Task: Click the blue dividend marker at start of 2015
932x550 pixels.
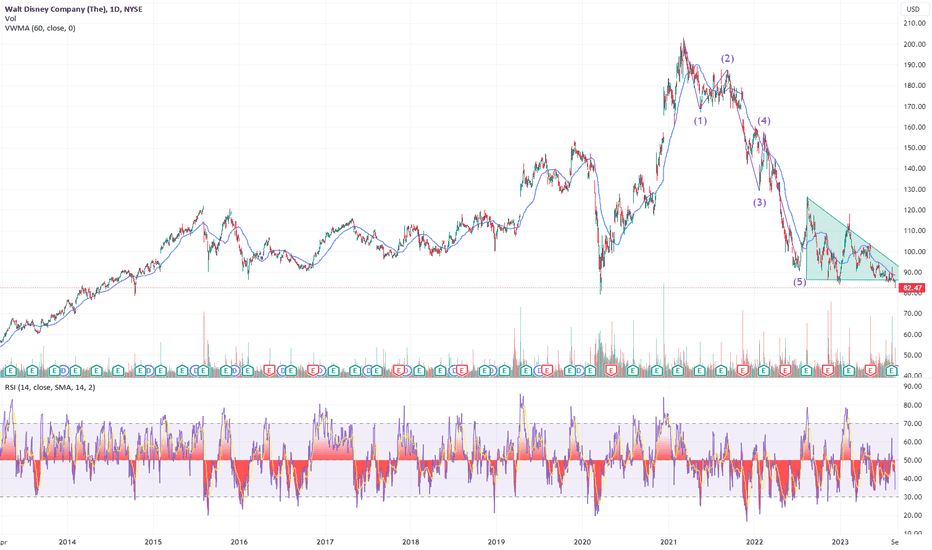Action: point(149,370)
